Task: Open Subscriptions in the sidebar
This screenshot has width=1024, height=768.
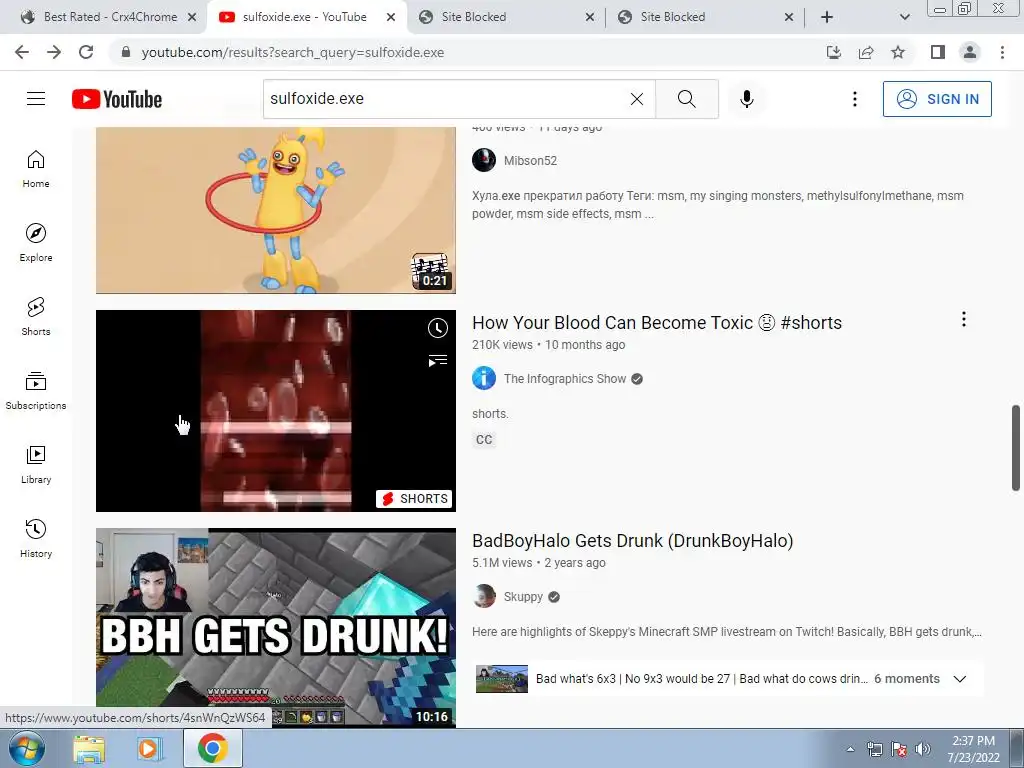Action: click(x=36, y=391)
